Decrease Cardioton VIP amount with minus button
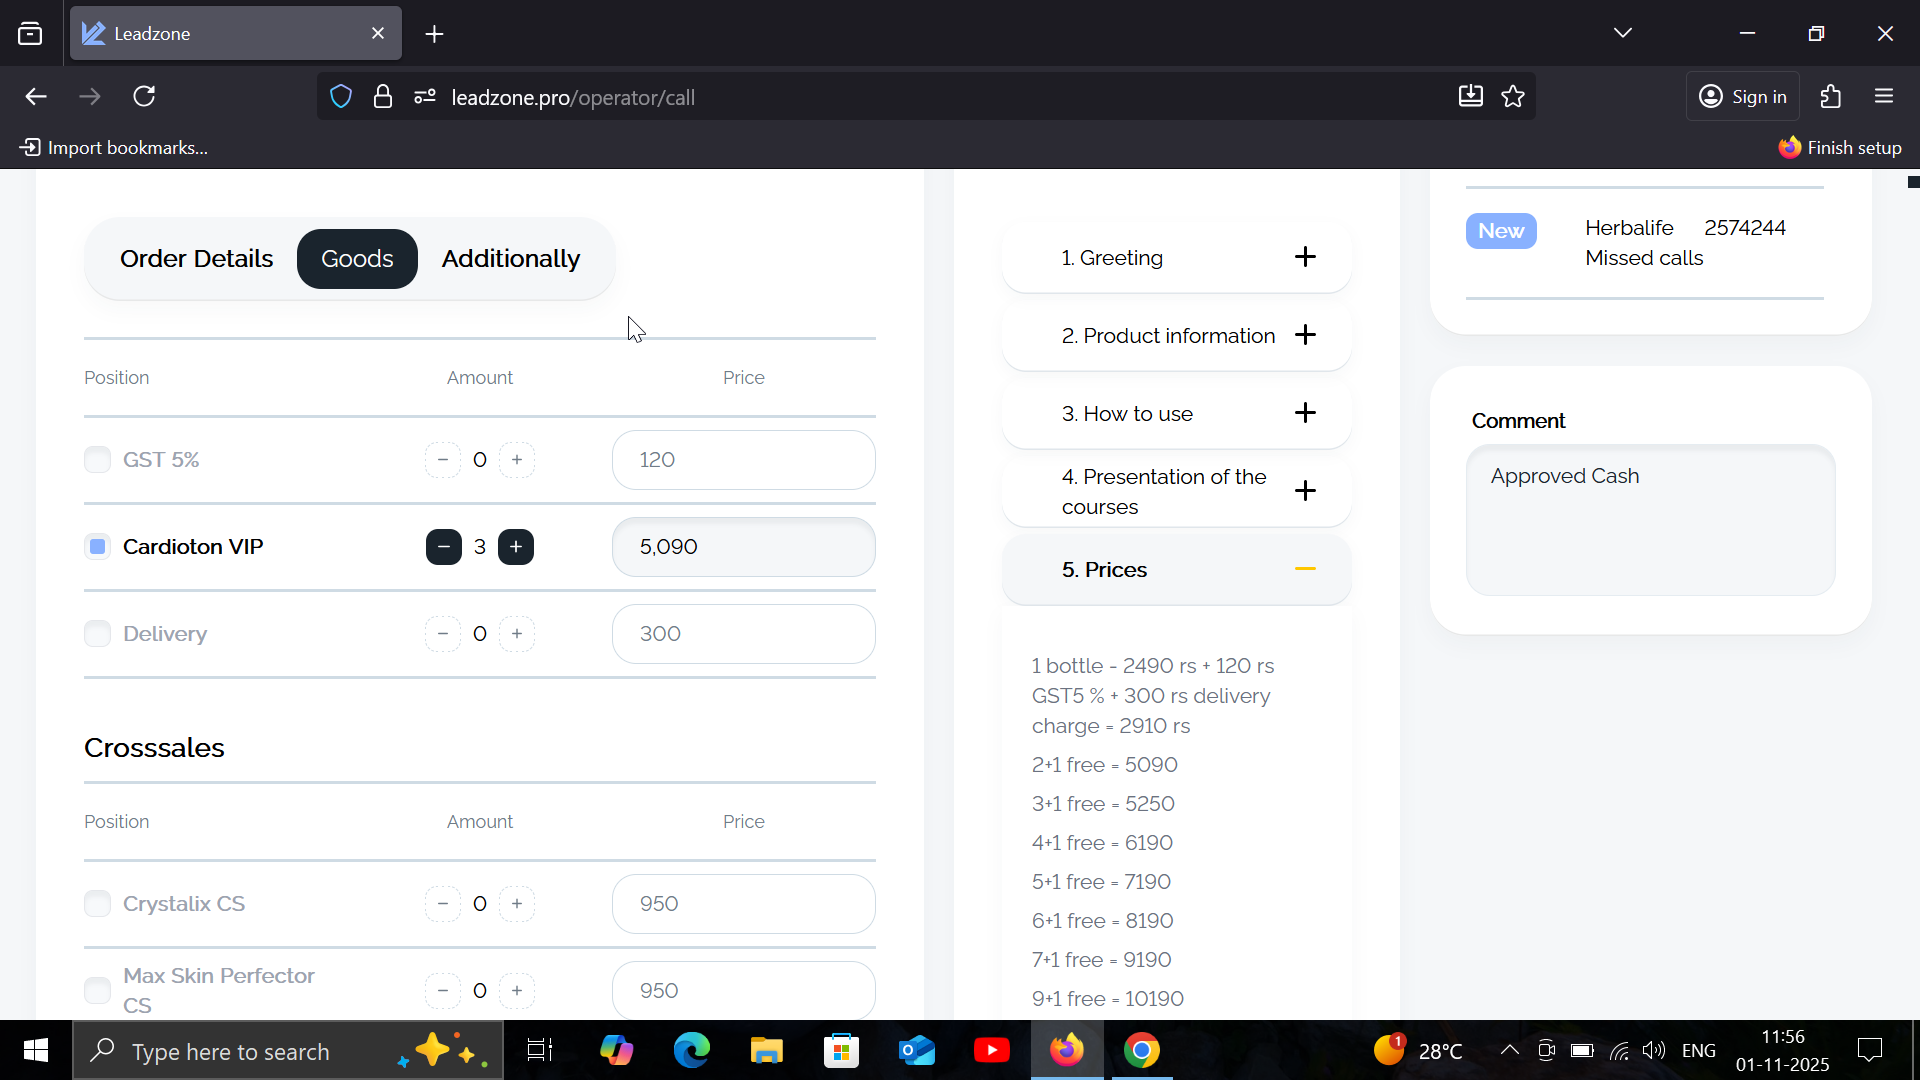 click(x=443, y=547)
